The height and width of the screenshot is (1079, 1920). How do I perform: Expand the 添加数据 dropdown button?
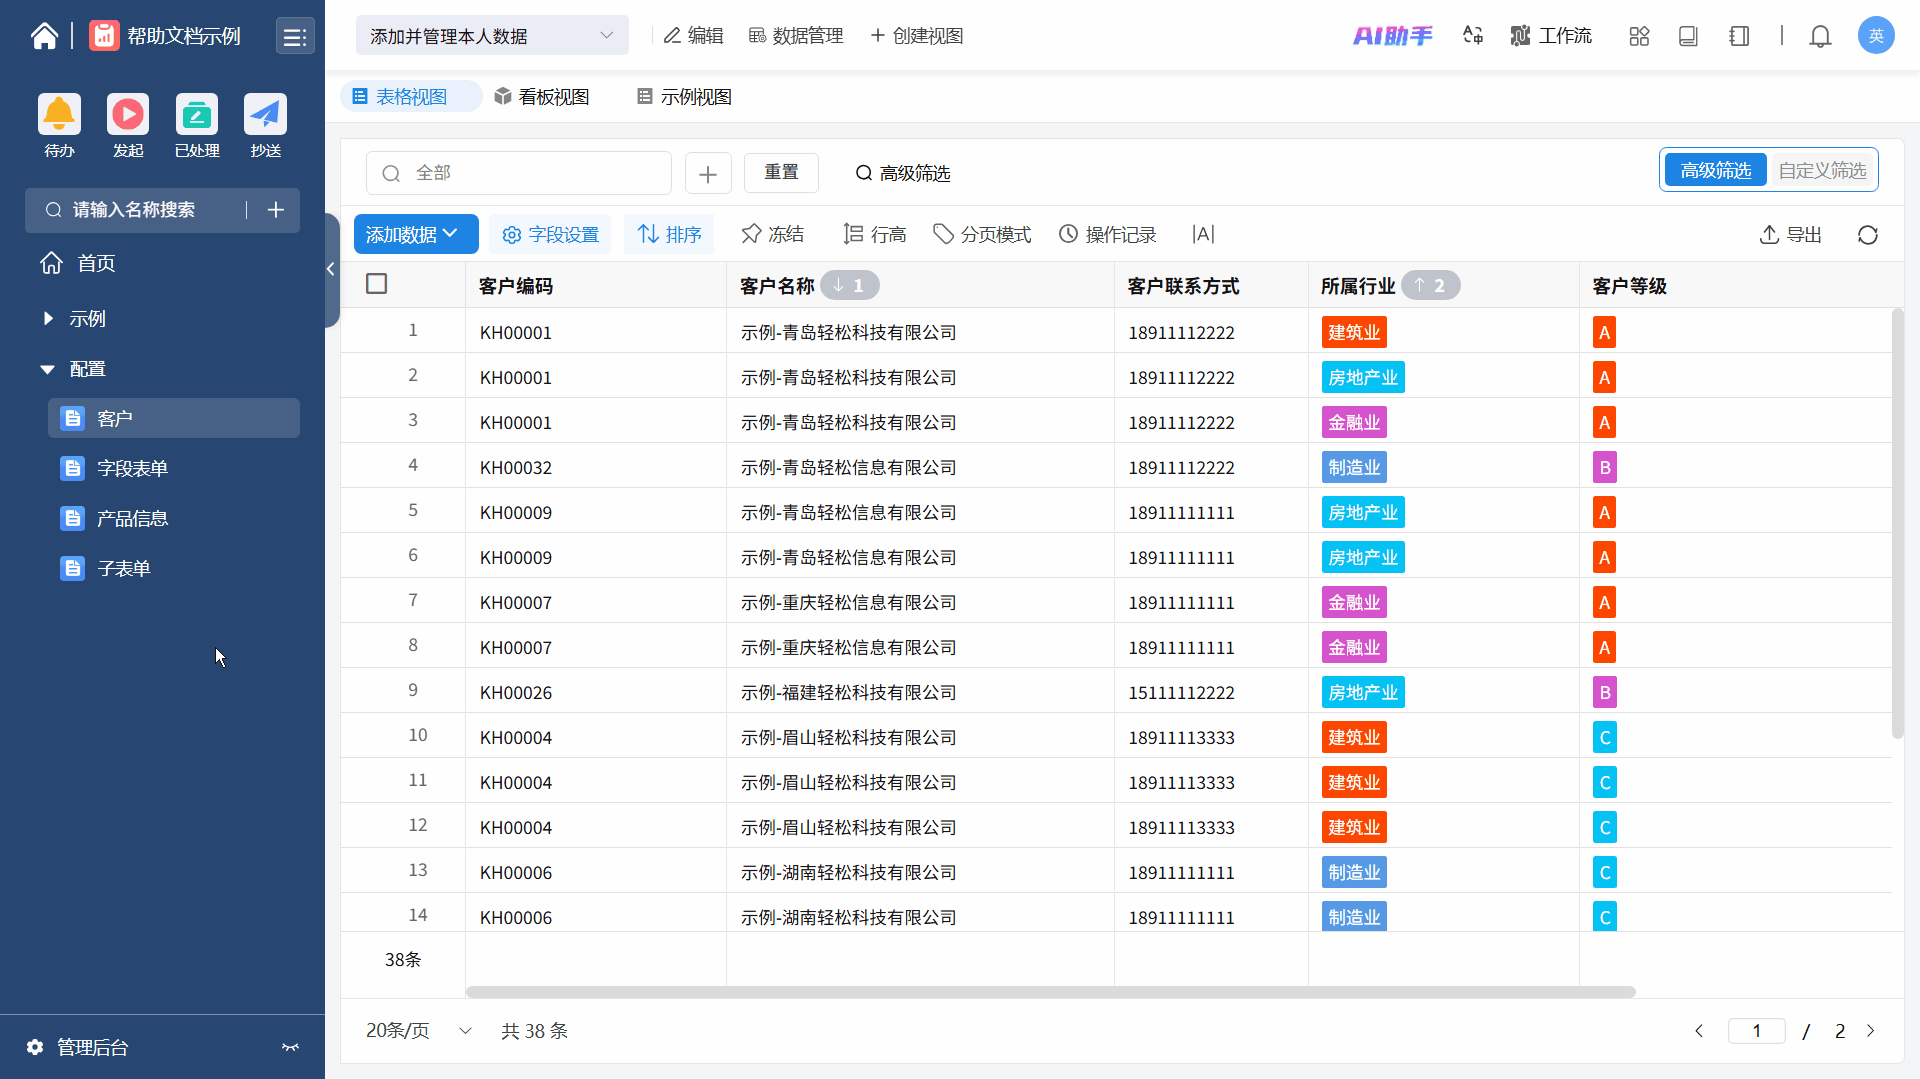[x=416, y=234]
